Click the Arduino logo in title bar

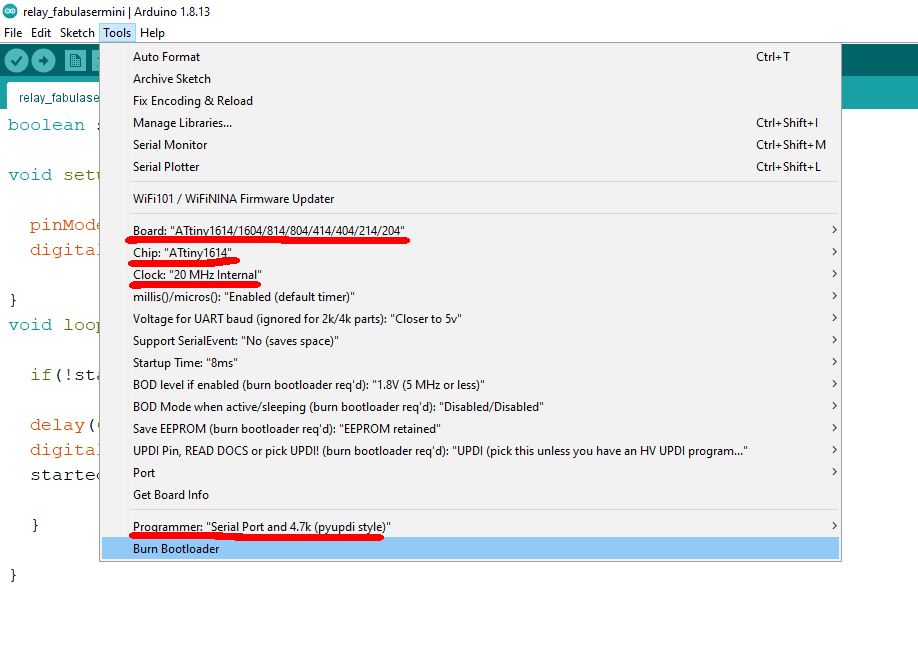(x=9, y=11)
